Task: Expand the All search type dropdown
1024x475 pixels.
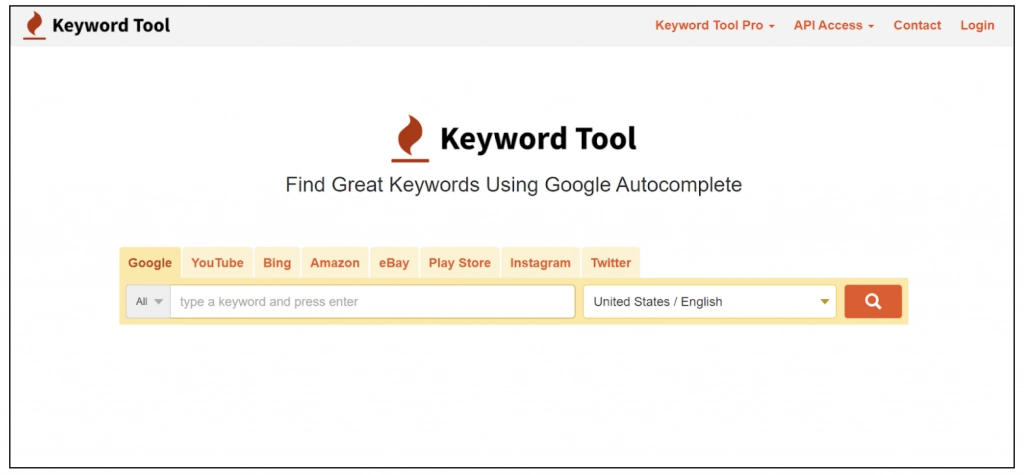Action: pyautogui.click(x=148, y=302)
